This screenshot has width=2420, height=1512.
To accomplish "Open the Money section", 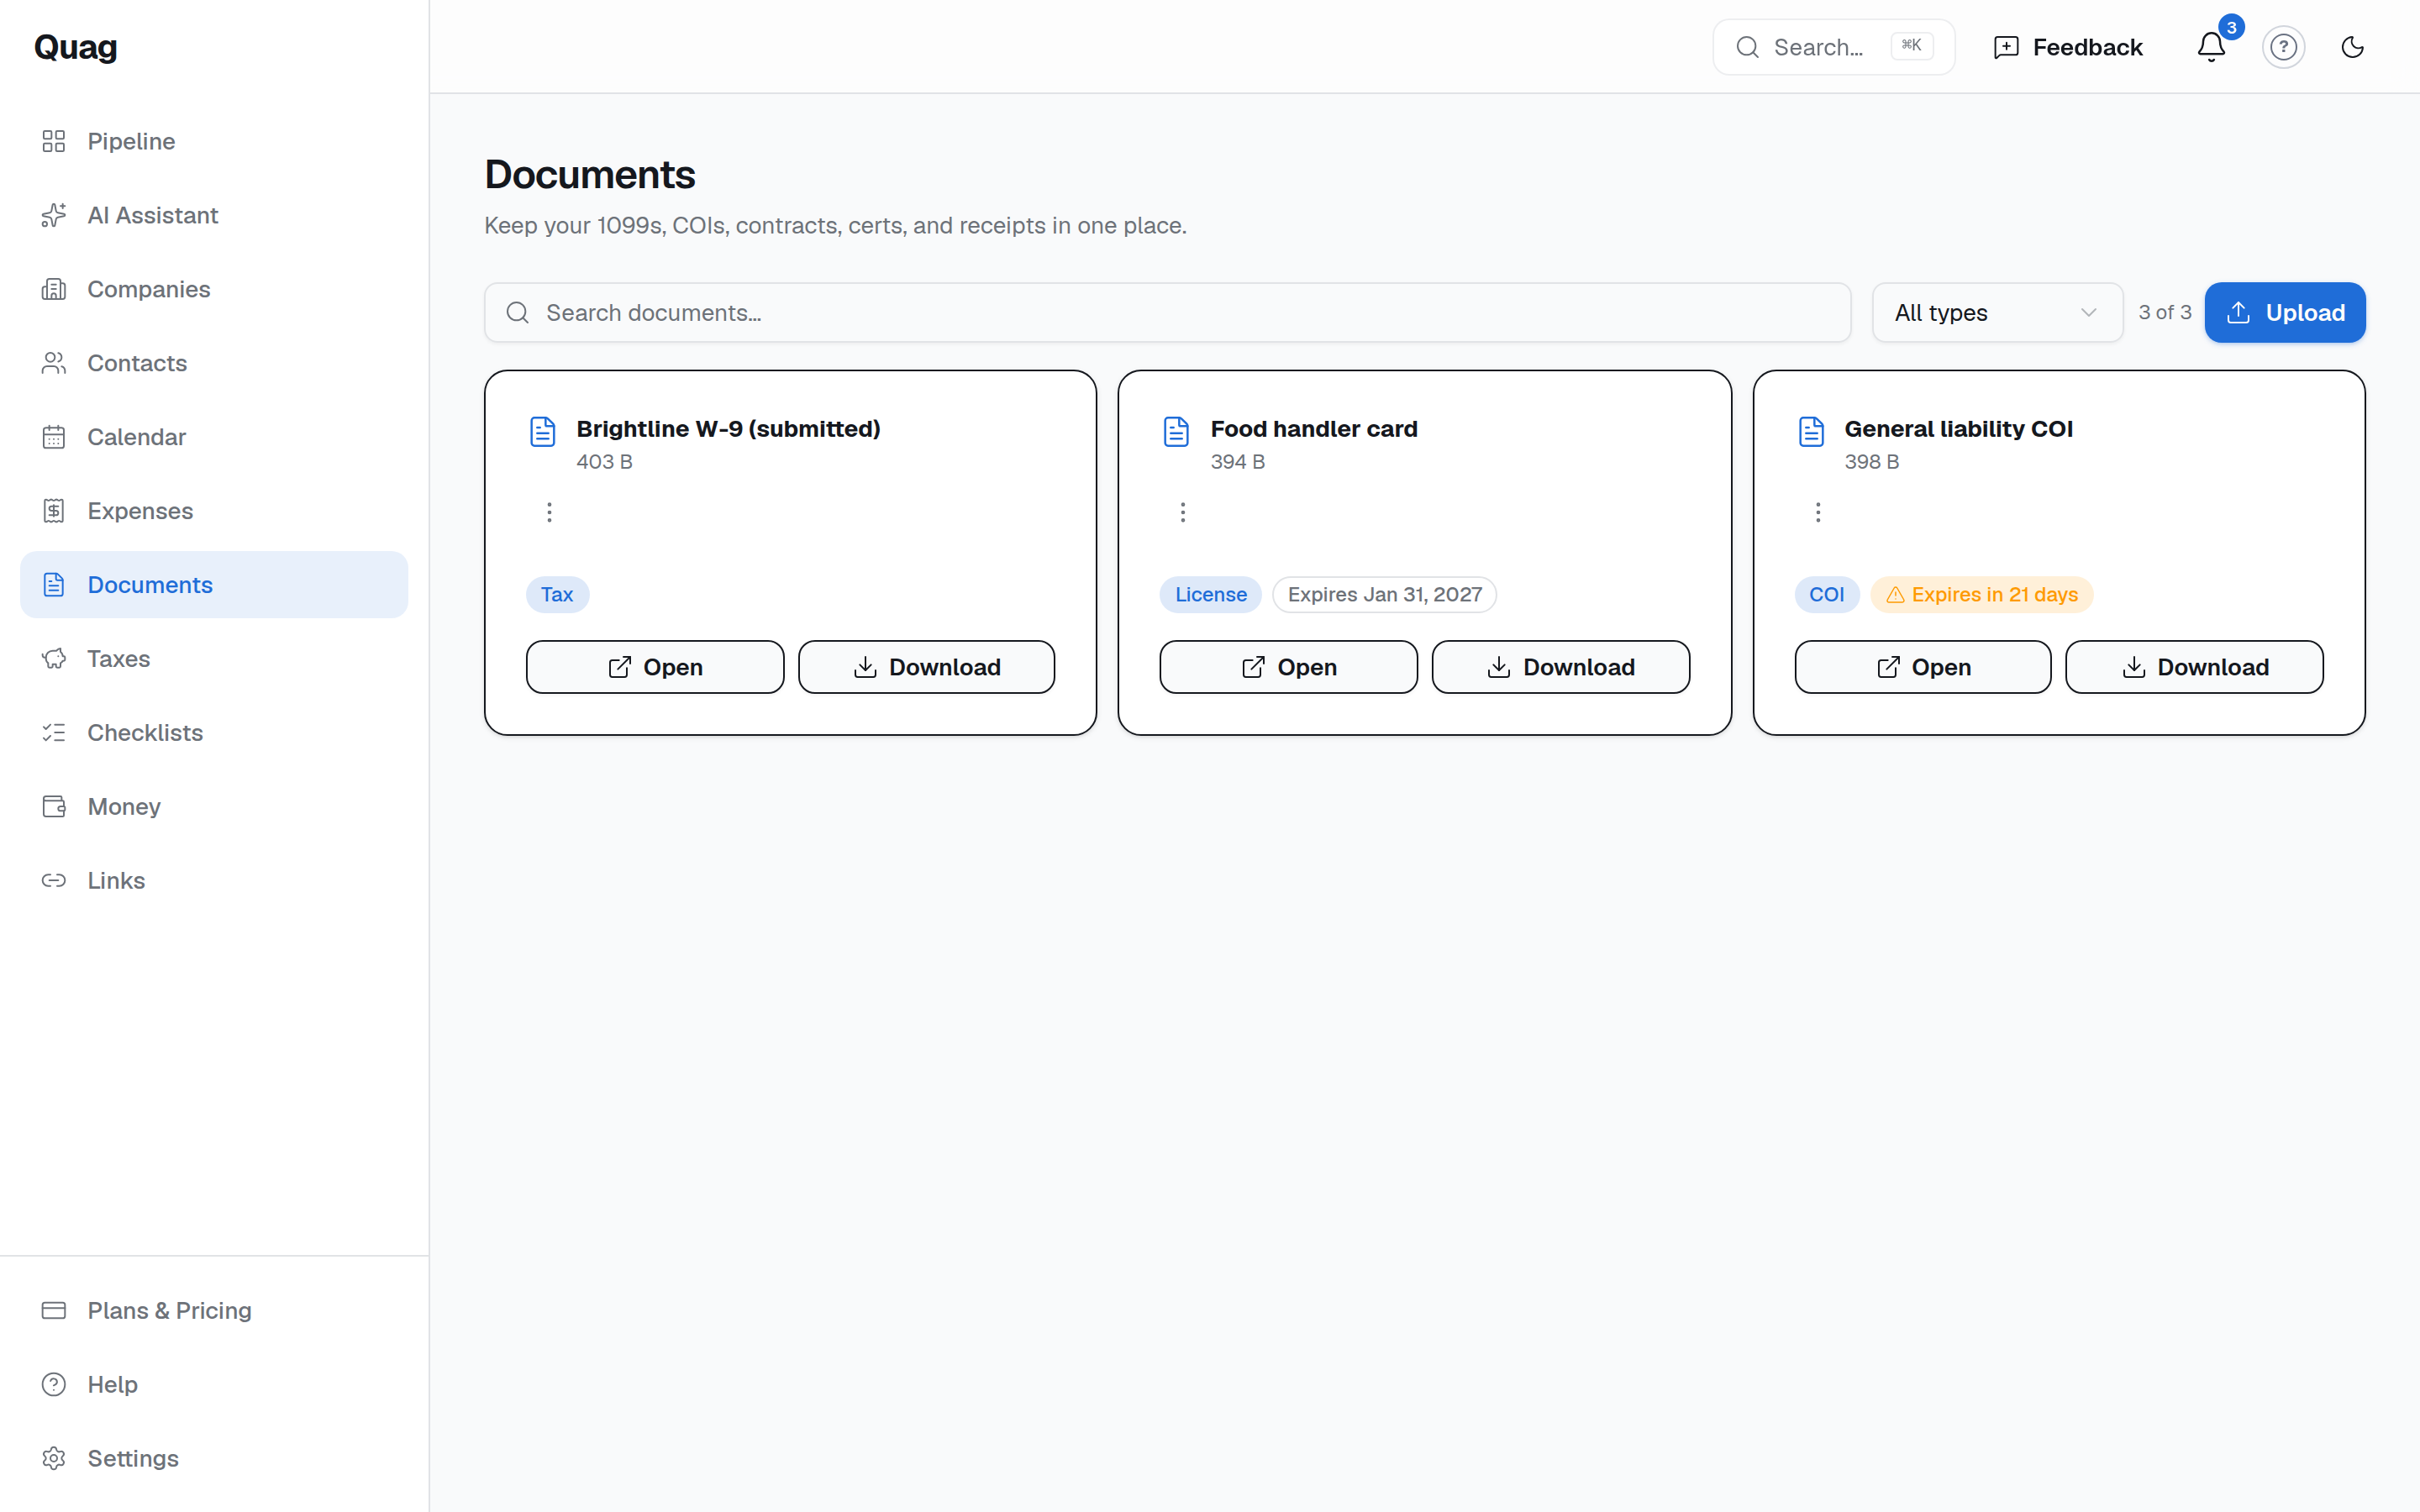I will coord(214,807).
